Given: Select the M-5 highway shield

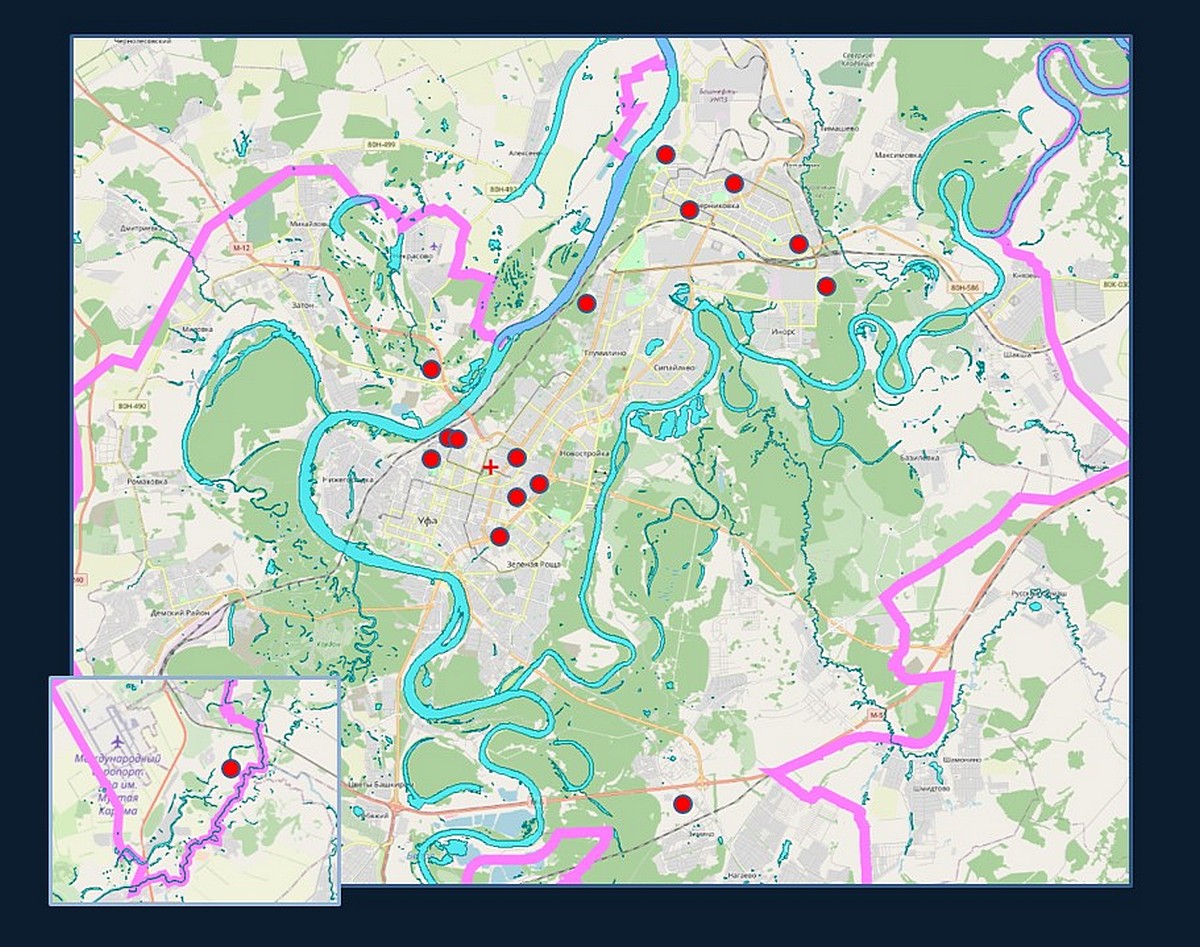Looking at the screenshot, I should [x=876, y=716].
